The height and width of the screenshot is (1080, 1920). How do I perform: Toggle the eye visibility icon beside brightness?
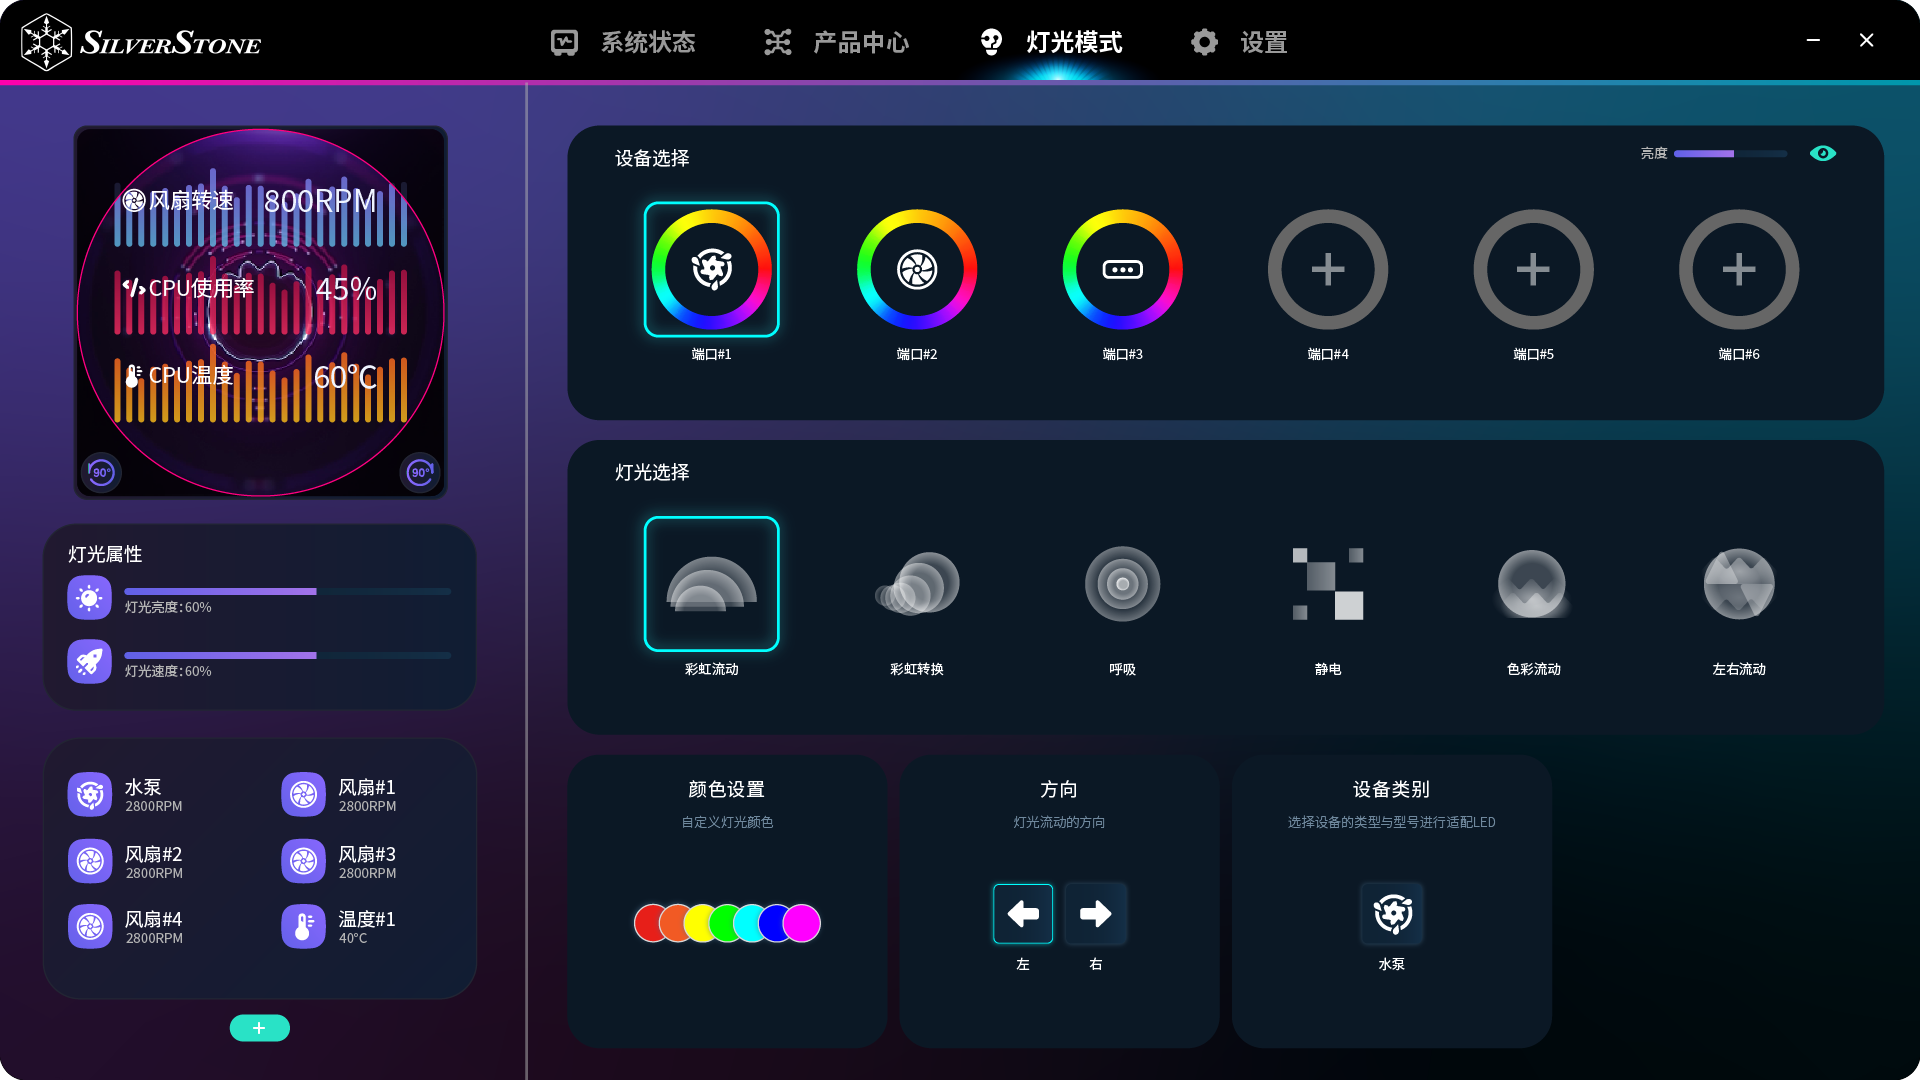[x=1822, y=153]
